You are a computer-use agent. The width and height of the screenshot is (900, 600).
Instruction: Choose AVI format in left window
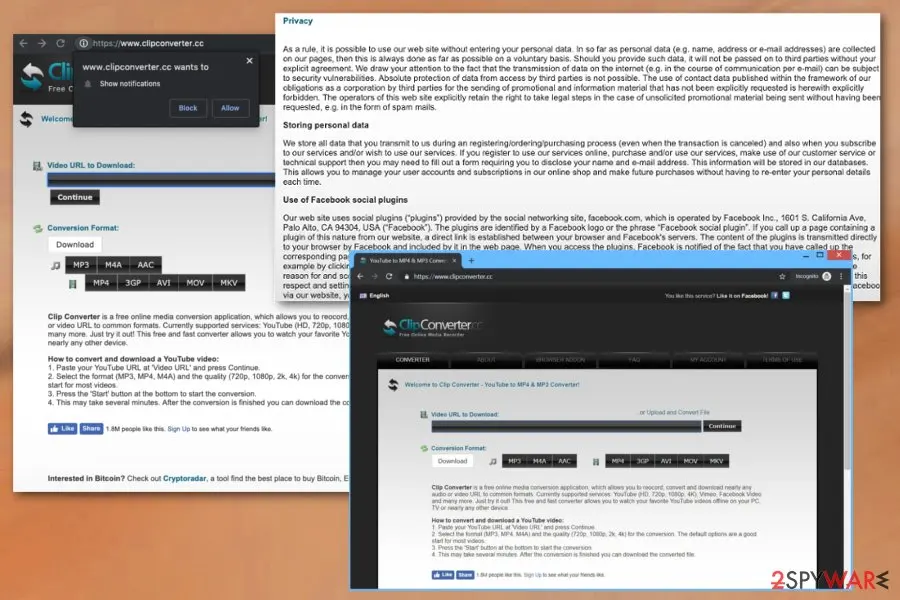pos(164,282)
